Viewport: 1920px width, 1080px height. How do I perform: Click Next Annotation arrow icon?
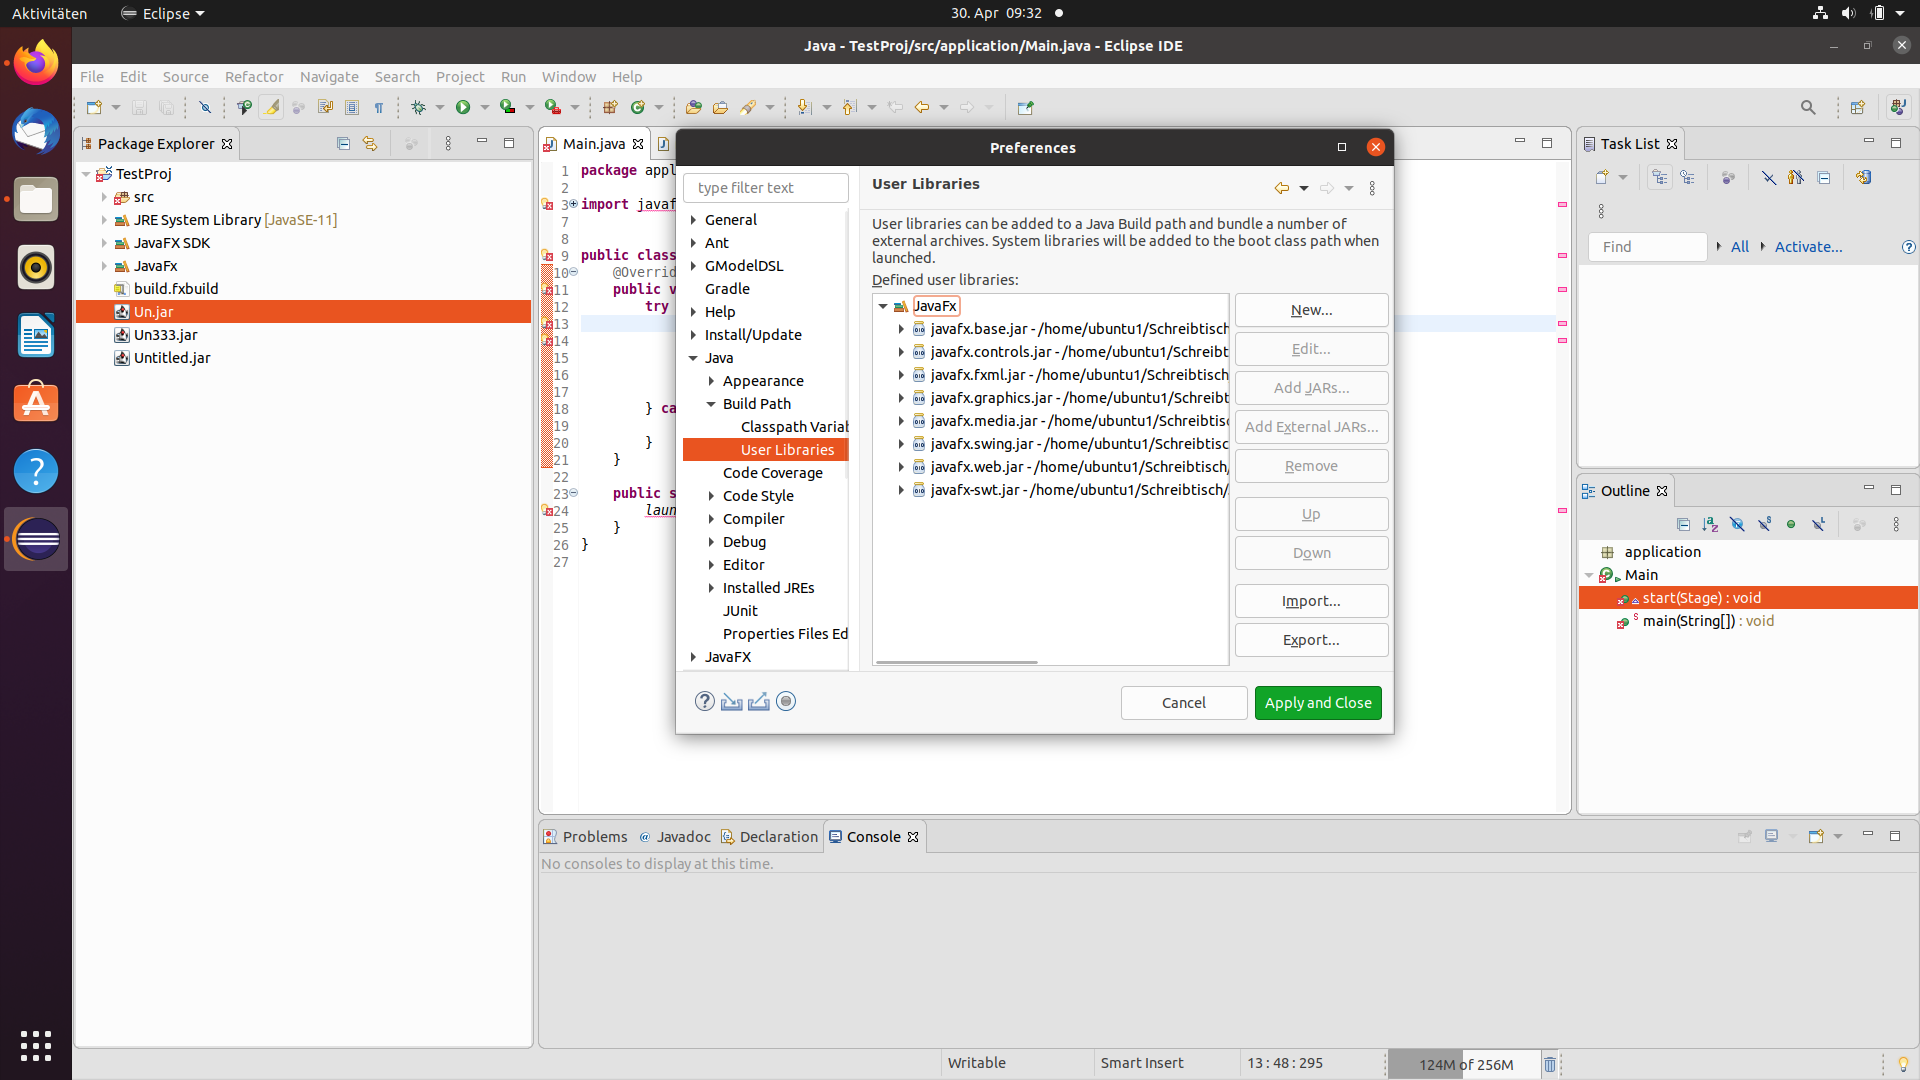pyautogui.click(x=804, y=107)
